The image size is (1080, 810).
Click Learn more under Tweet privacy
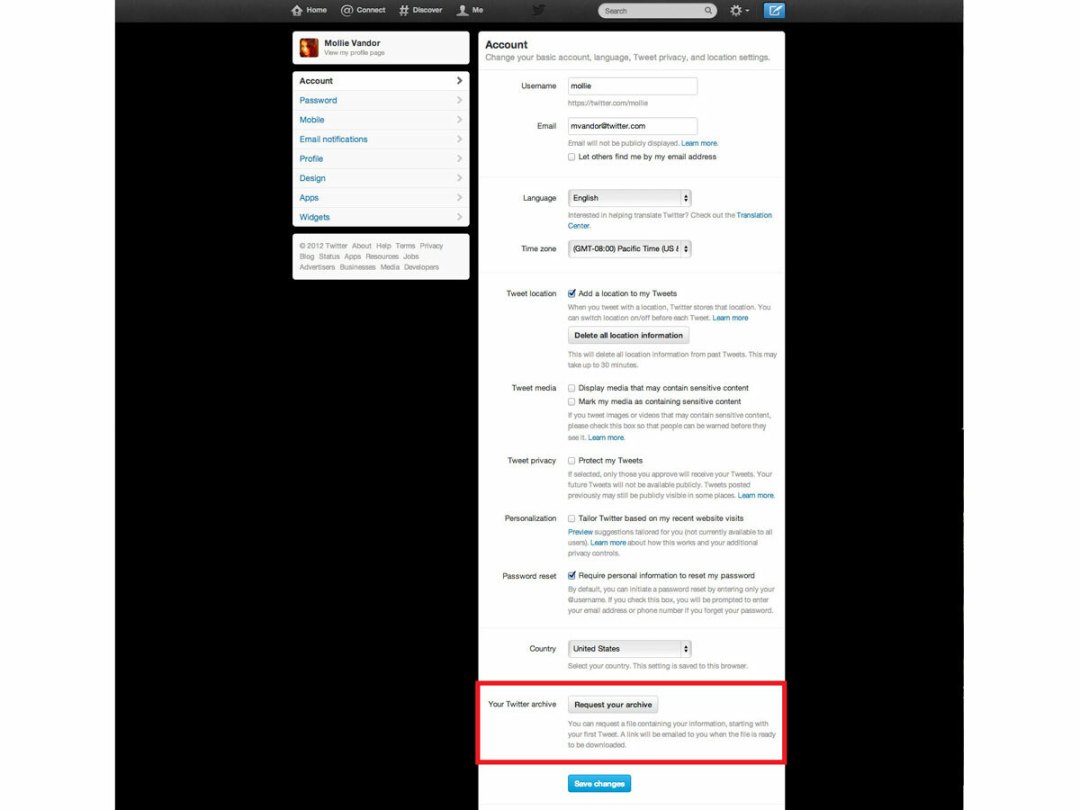point(756,496)
